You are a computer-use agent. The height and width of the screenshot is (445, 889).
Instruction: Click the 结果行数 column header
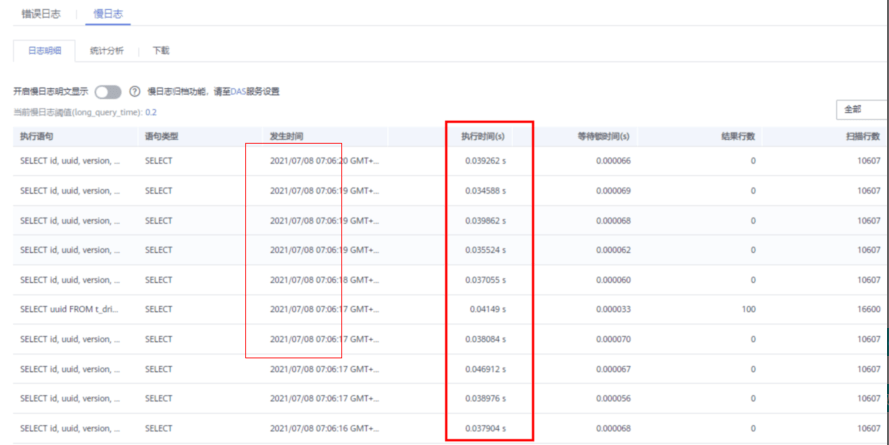738,135
